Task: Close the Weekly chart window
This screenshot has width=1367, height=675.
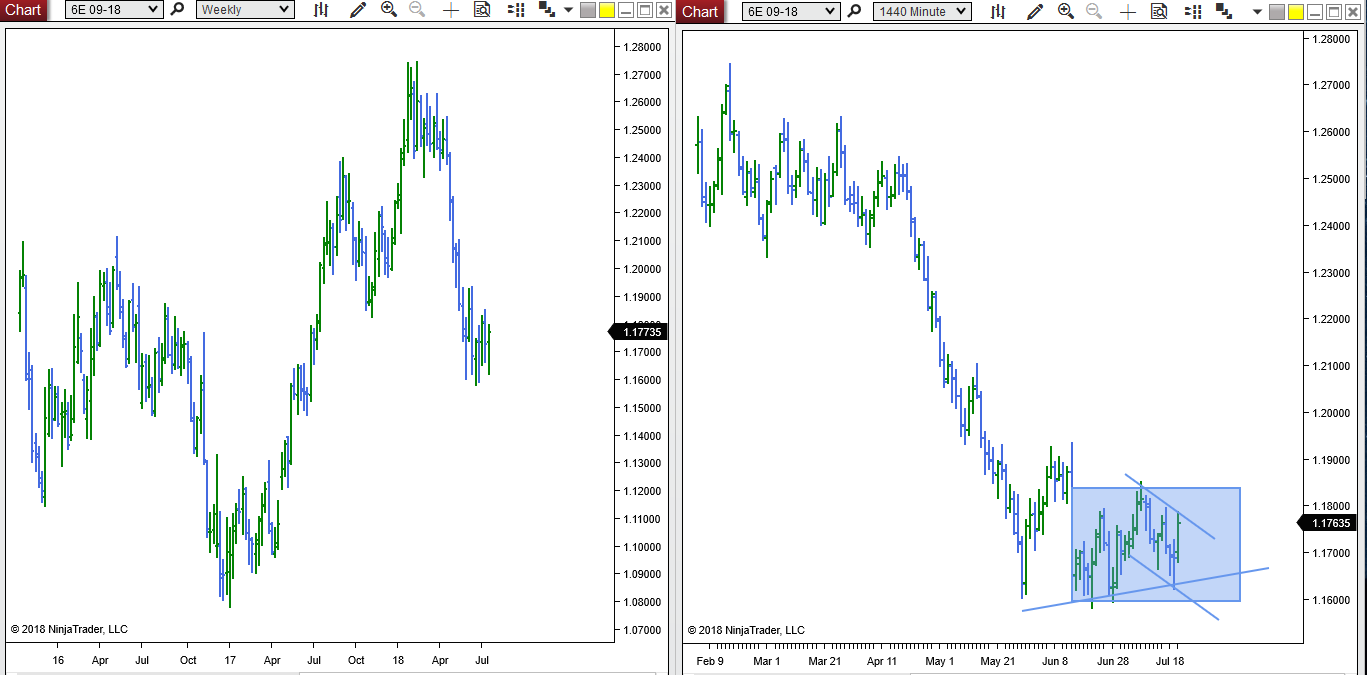Action: point(663,11)
